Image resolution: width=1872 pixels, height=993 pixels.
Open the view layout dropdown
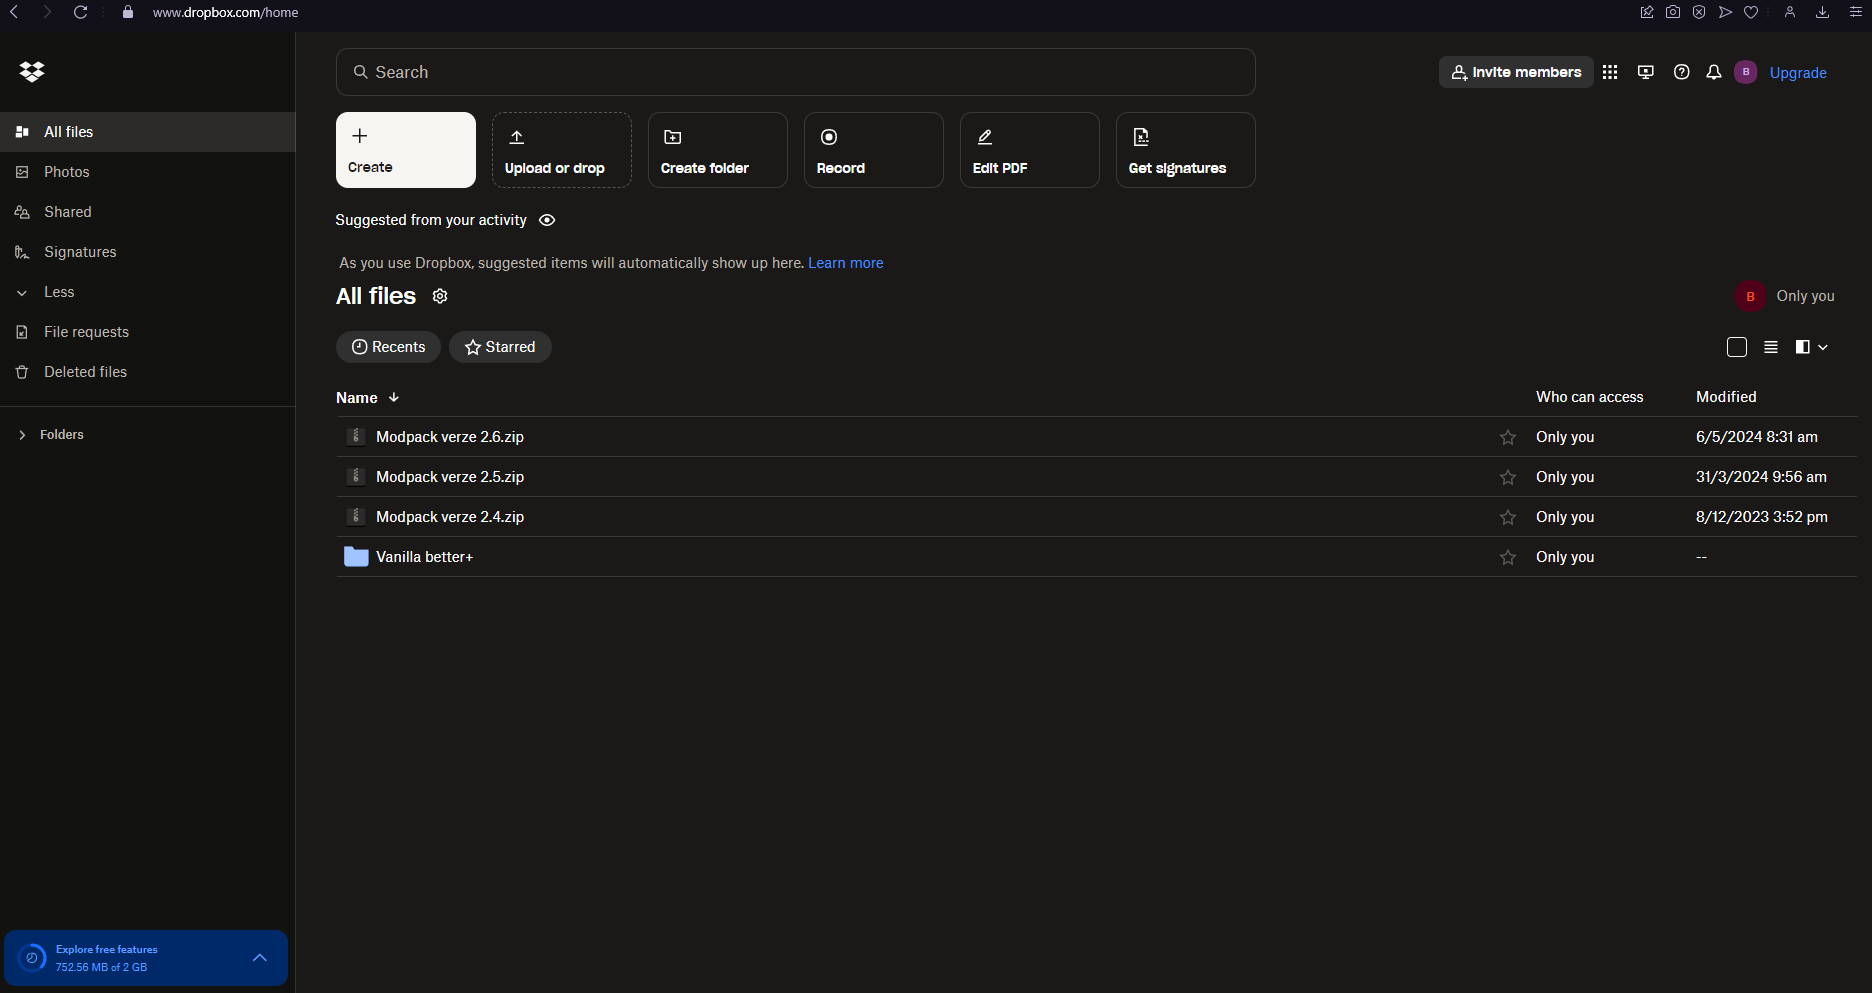[1812, 347]
